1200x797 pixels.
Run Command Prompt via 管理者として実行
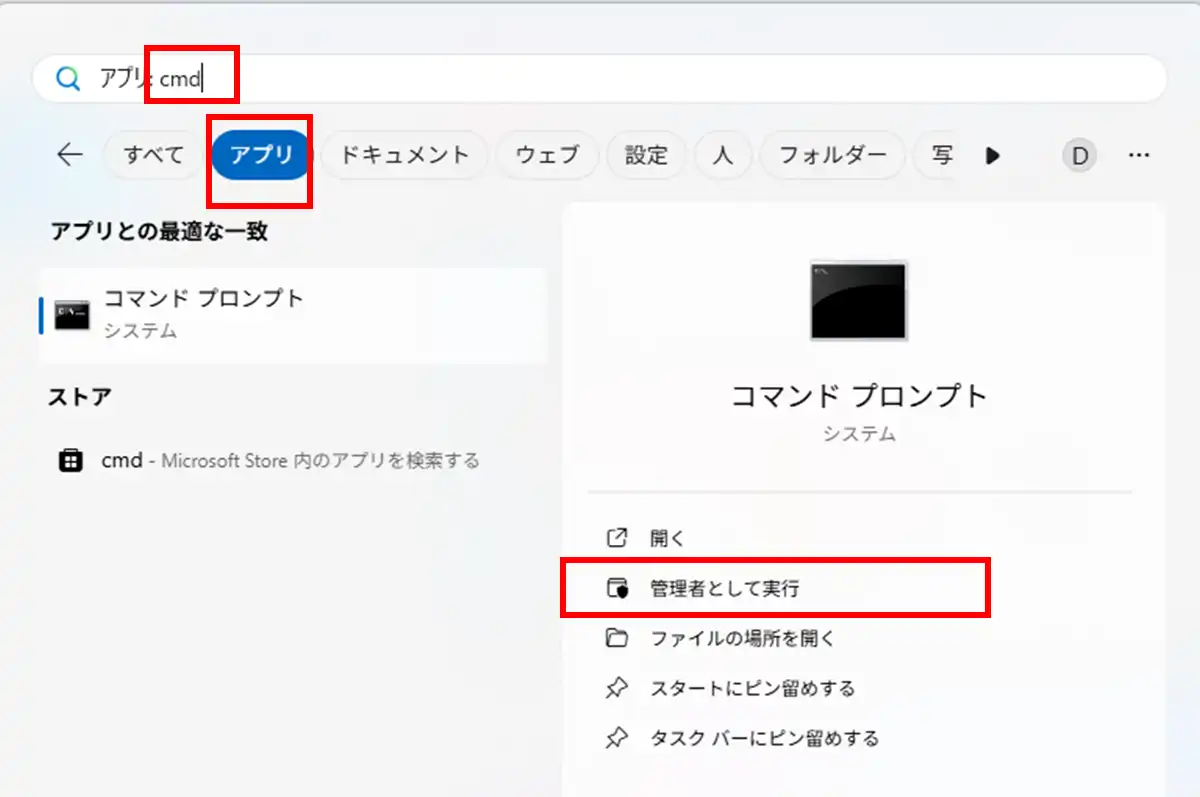(725, 589)
